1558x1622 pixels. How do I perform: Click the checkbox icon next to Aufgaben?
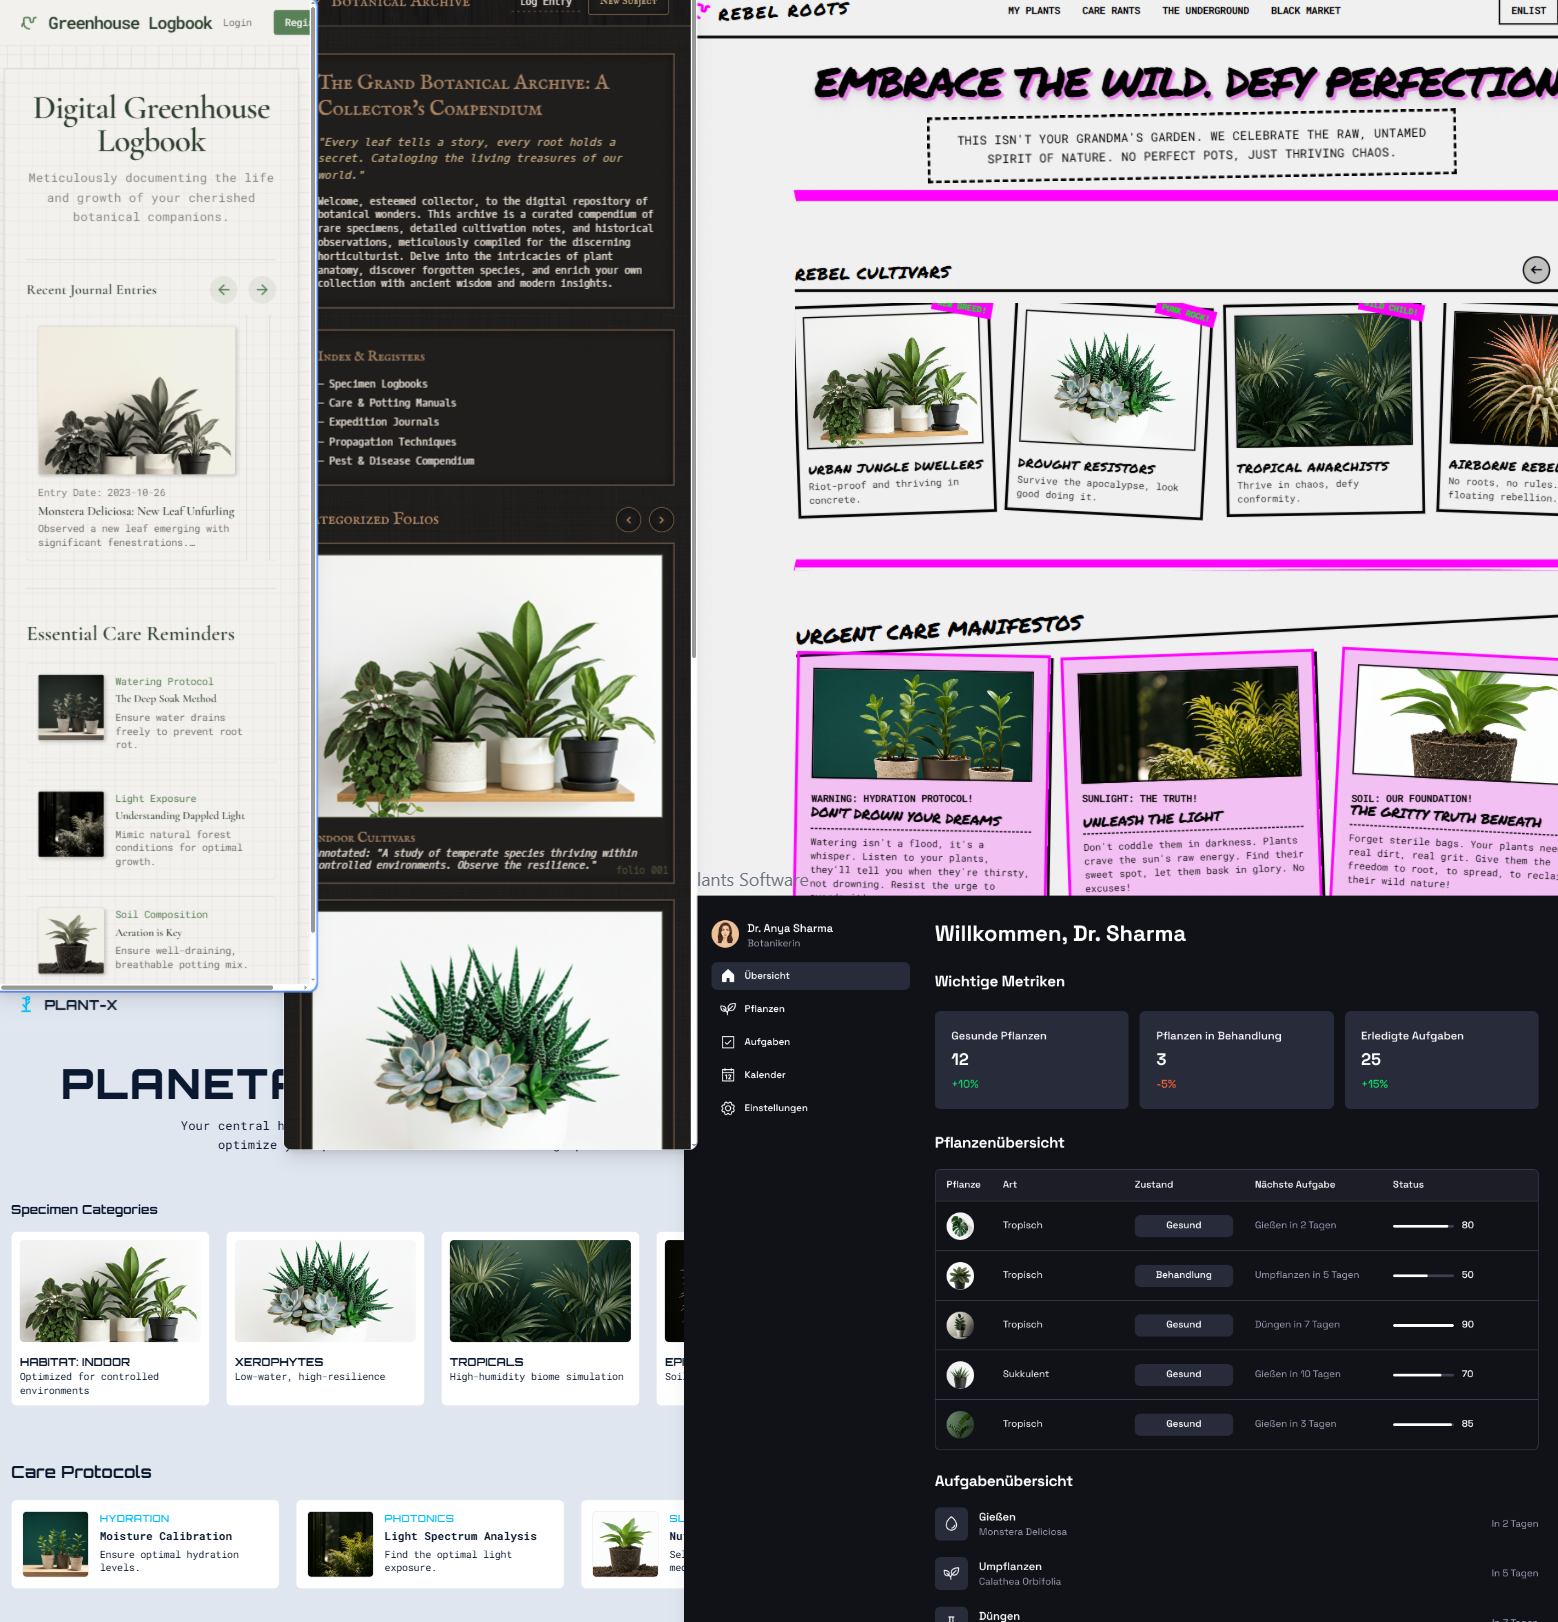pyautogui.click(x=728, y=1042)
